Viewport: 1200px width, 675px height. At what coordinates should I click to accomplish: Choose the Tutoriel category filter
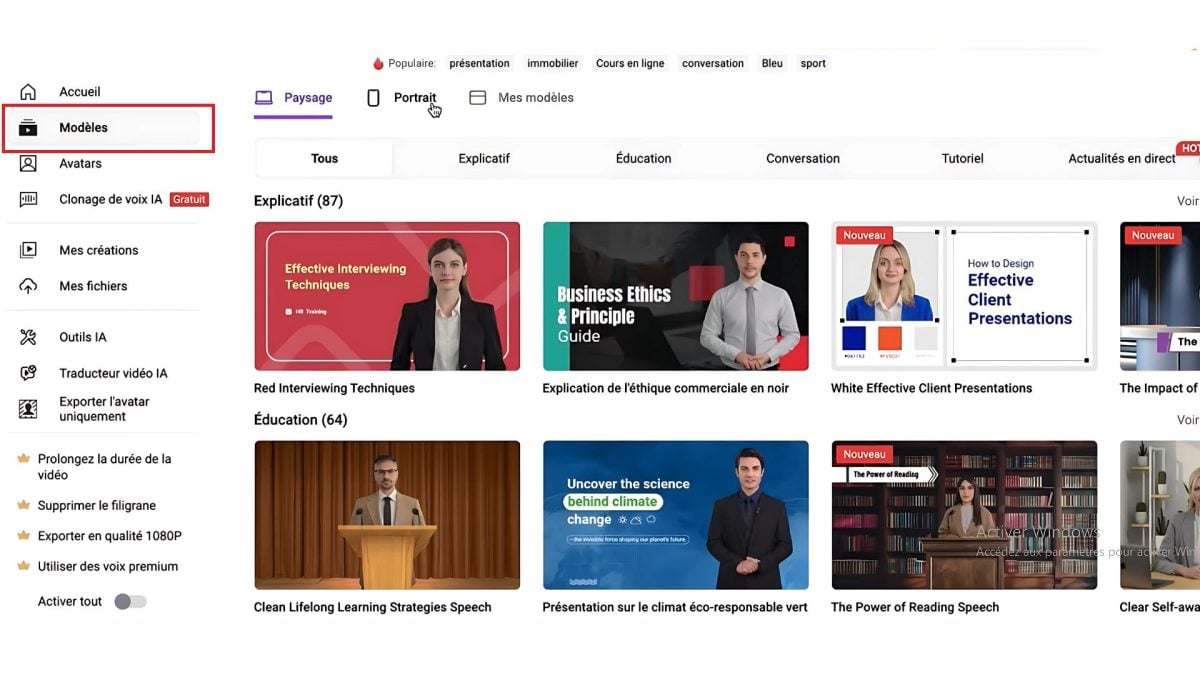tap(962, 158)
